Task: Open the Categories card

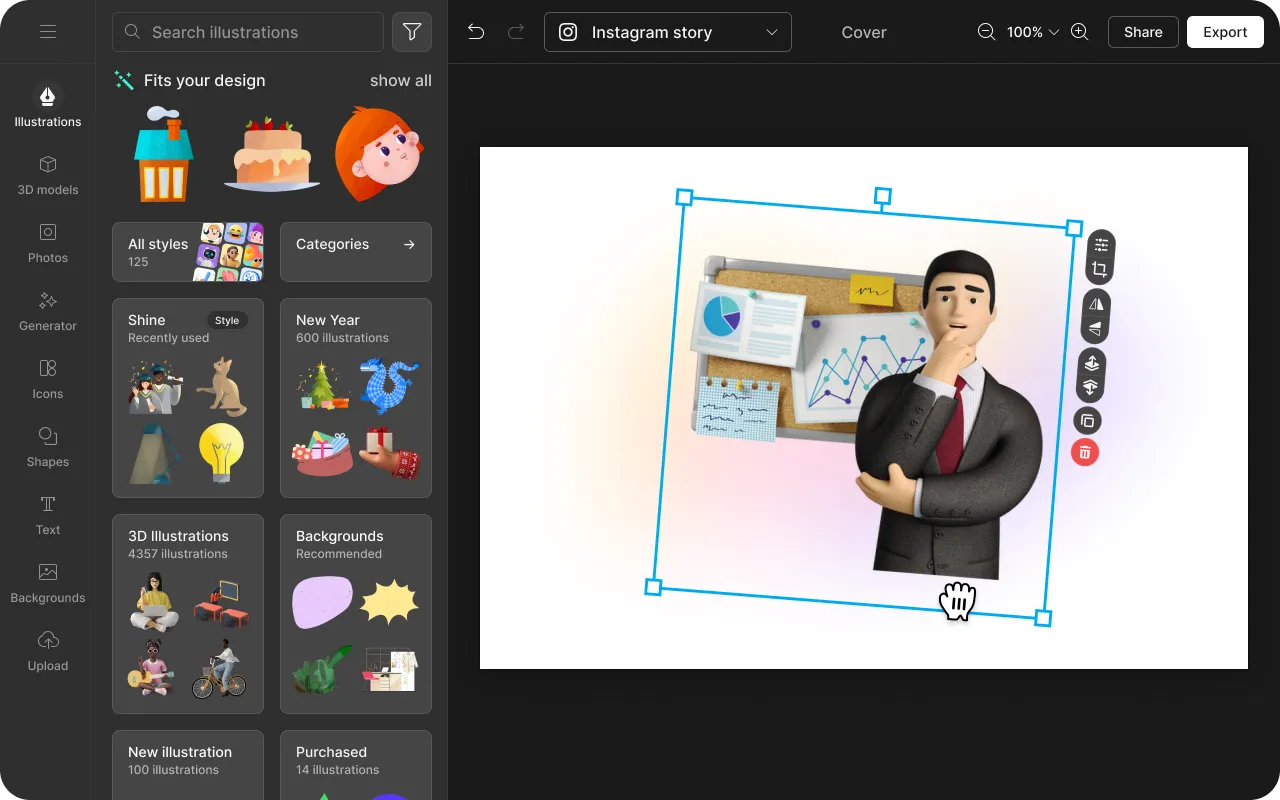Action: (356, 252)
